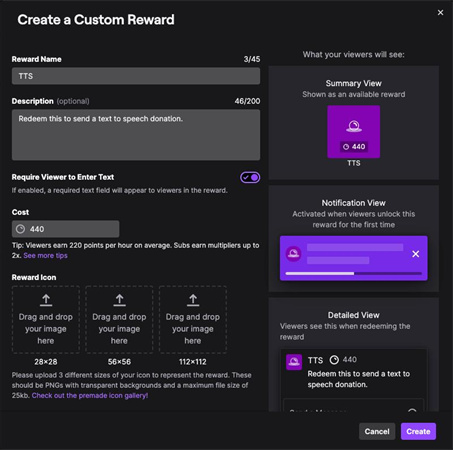This screenshot has height=450, width=453.
Task: Click the 46/200 character counter
Action: point(247,101)
